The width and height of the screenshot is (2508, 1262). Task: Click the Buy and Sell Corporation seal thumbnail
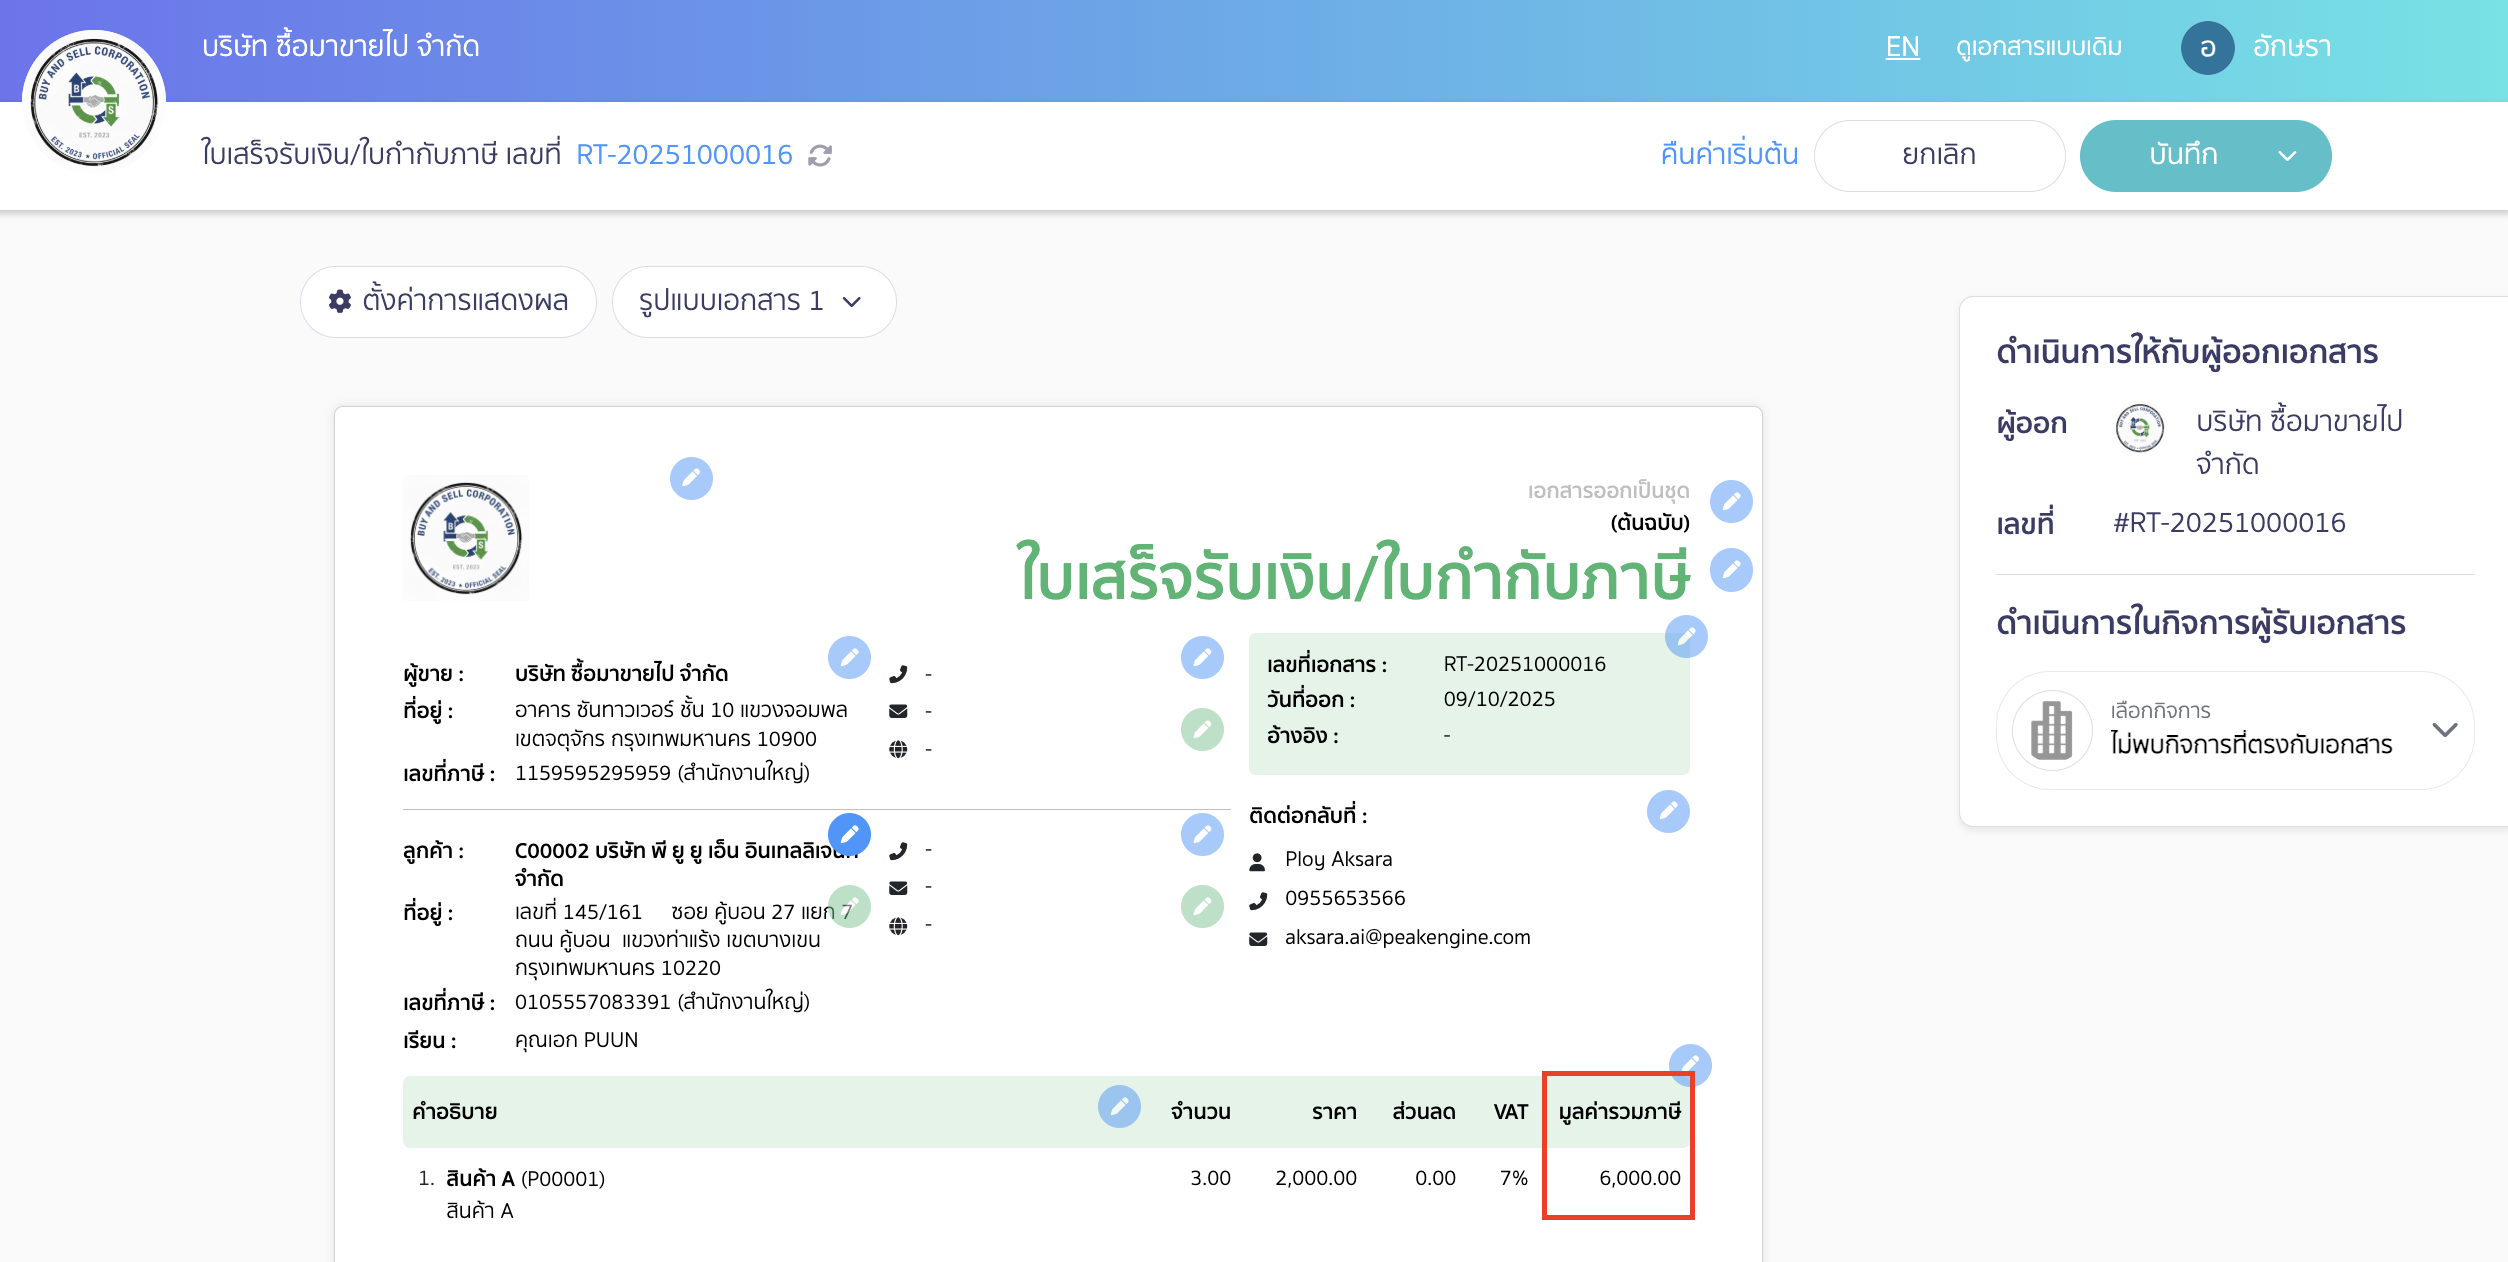point(466,537)
